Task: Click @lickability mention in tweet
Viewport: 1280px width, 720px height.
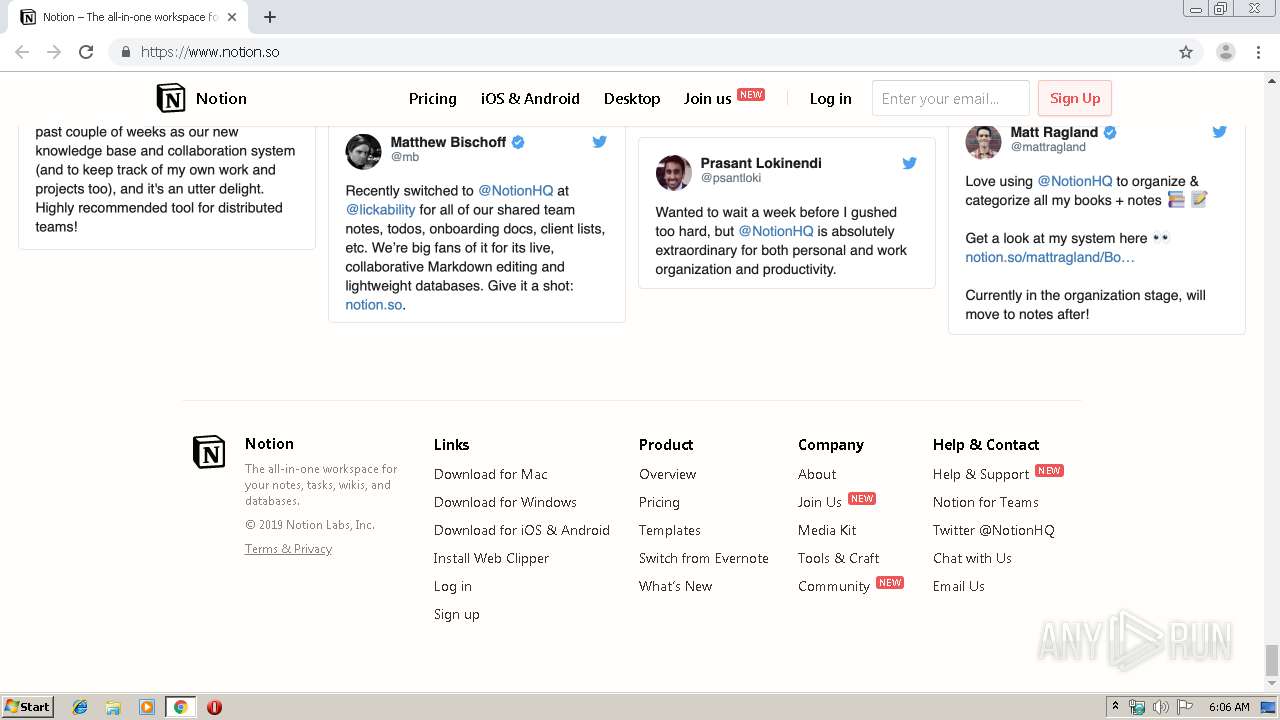Action: (x=380, y=209)
